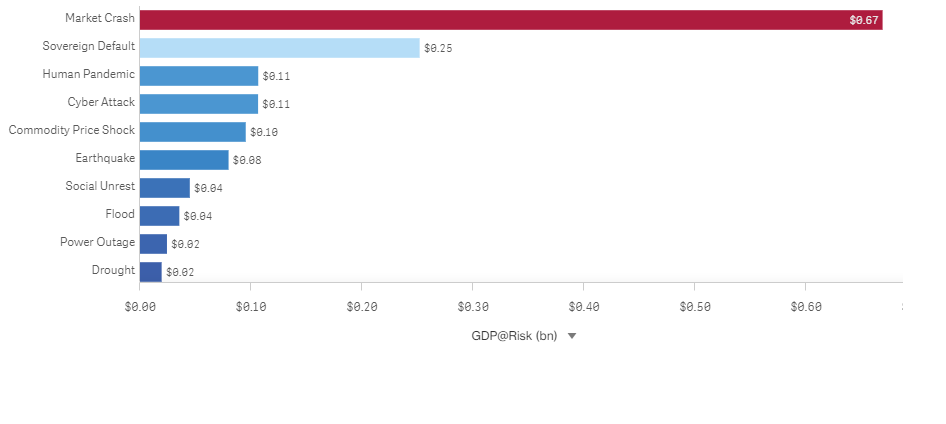Click the Market Crash axis label
The height and width of the screenshot is (424, 946).
100,18
